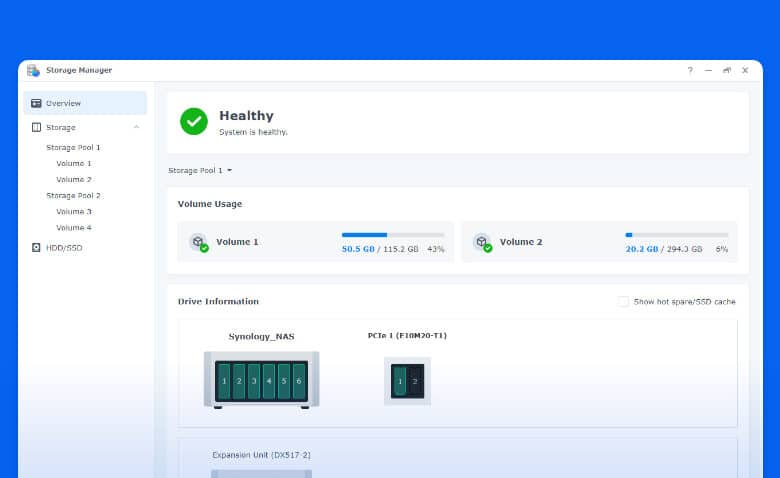Click the 20.2 GB used value
This screenshot has width=780, height=478.
coord(642,249)
